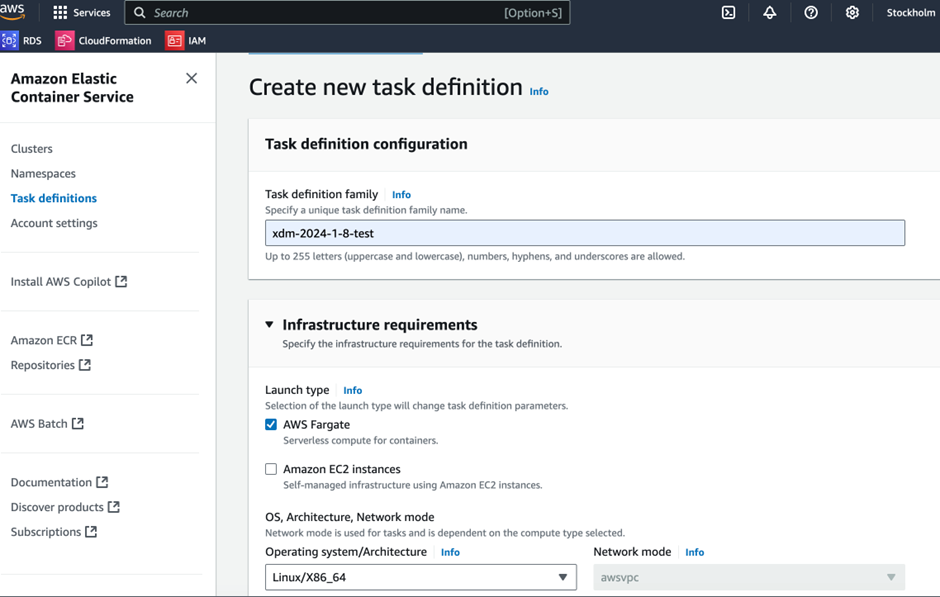940x597 pixels.
Task: Open the help question mark icon
Action: 811,13
